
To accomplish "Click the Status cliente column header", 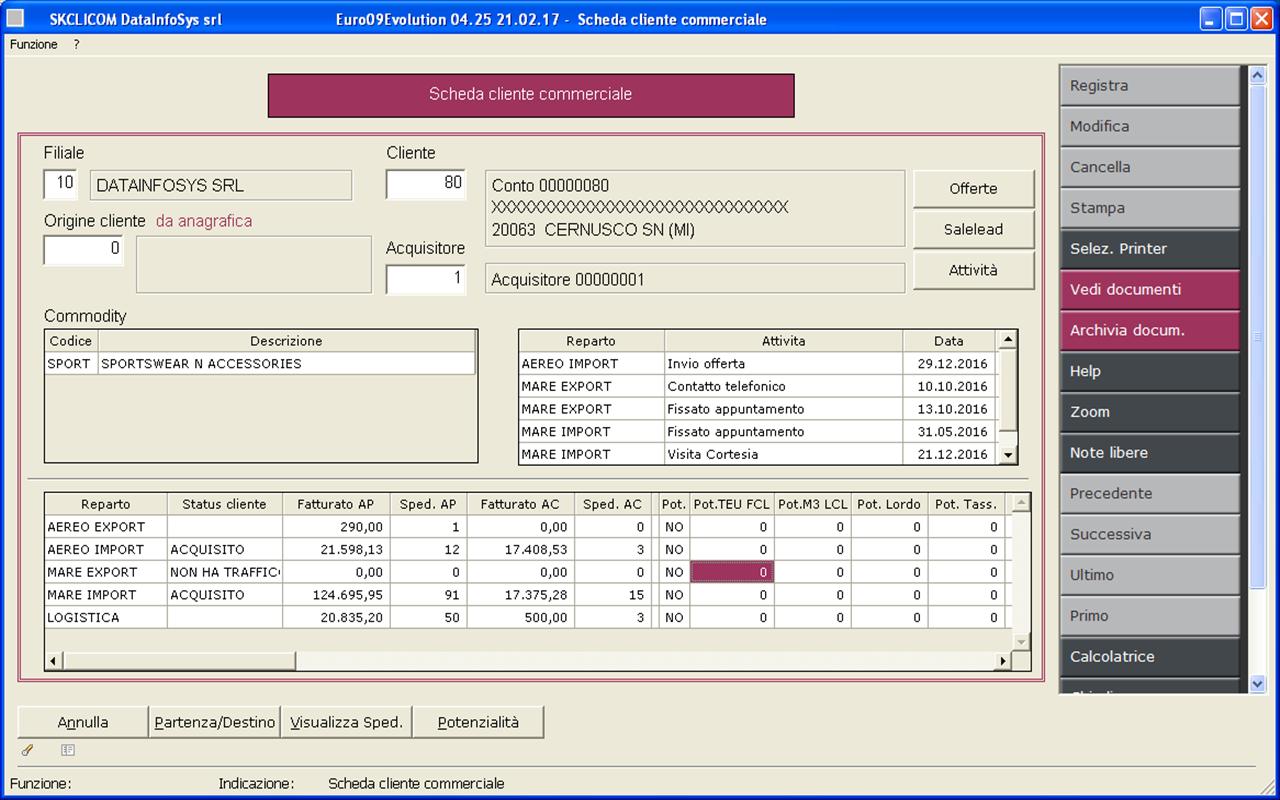I will [225, 505].
